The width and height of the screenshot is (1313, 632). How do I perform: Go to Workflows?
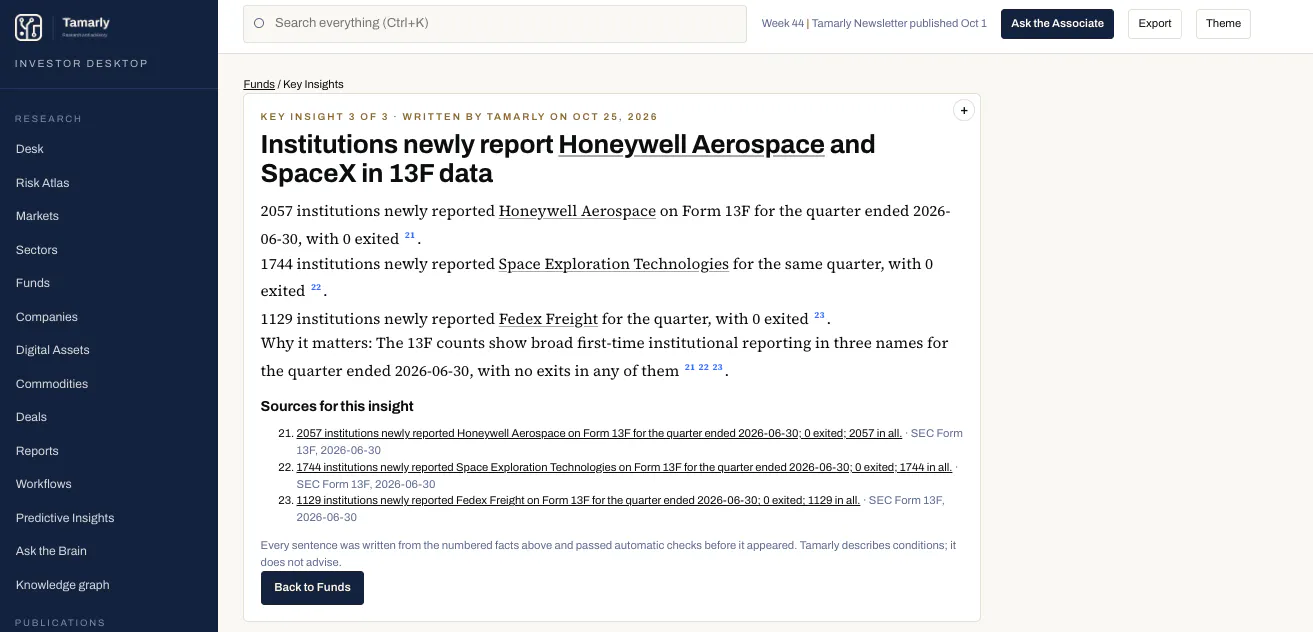pos(44,484)
